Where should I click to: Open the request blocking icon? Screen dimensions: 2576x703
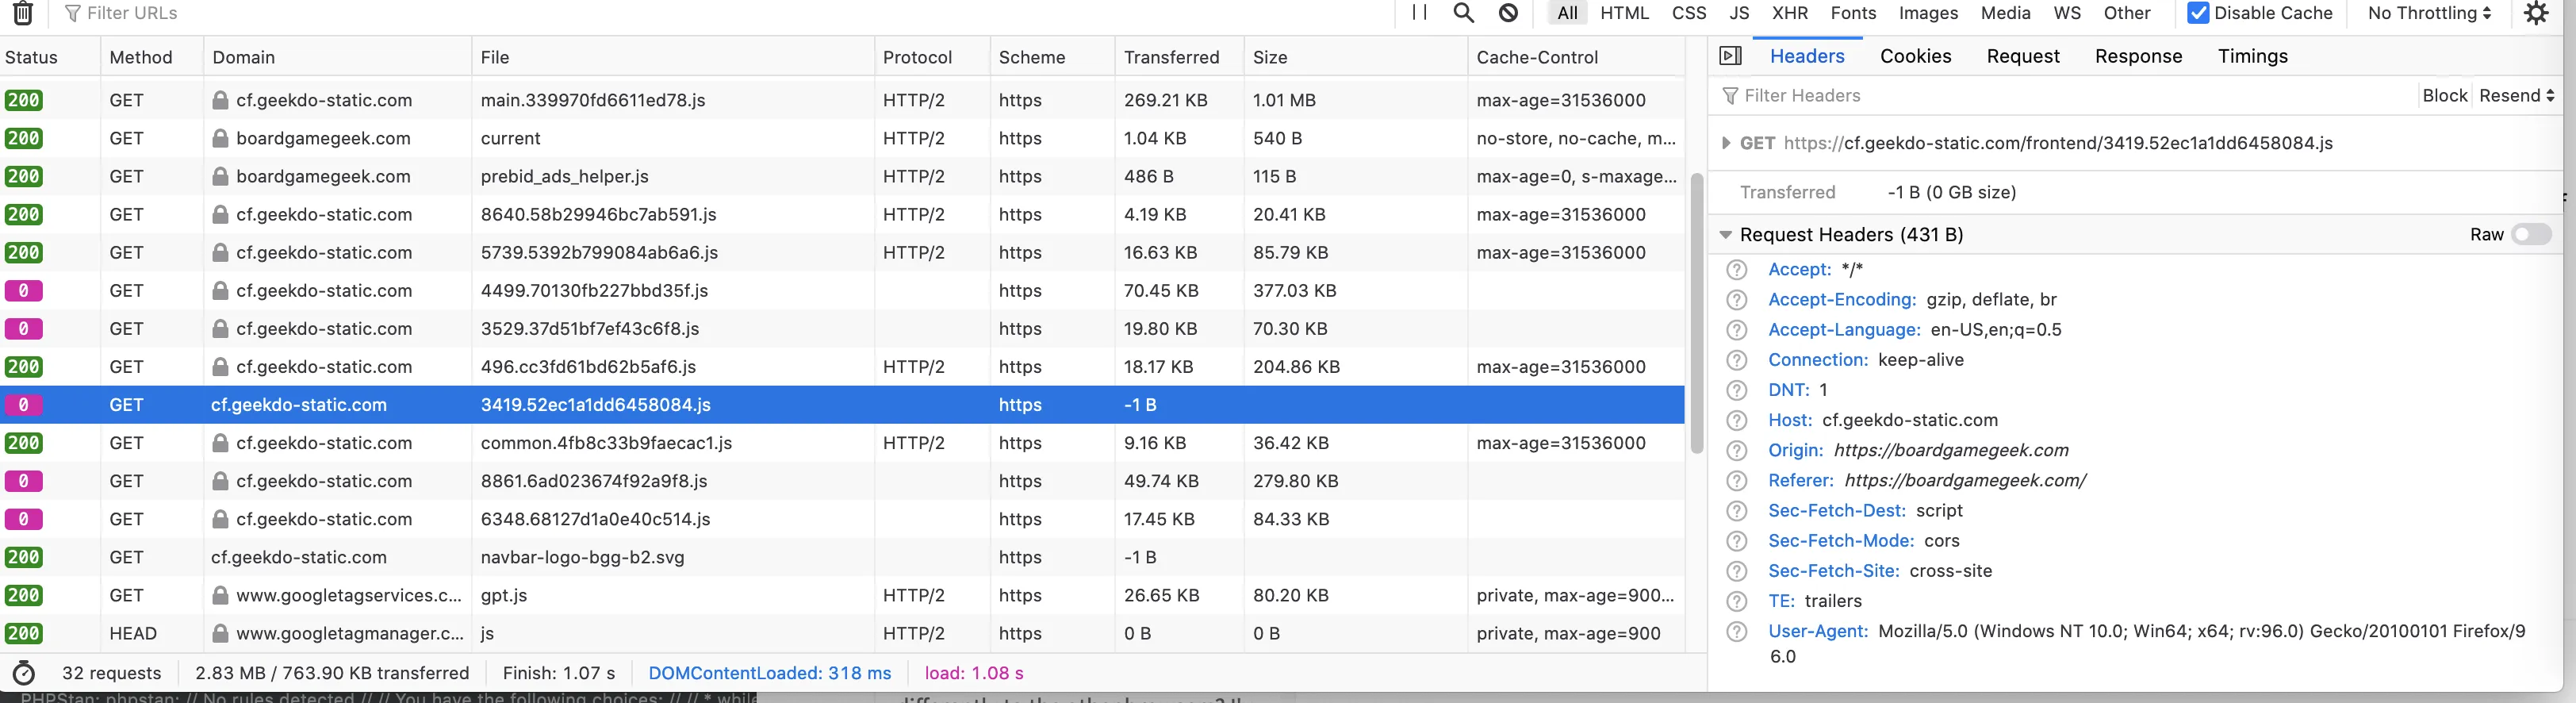(1508, 13)
